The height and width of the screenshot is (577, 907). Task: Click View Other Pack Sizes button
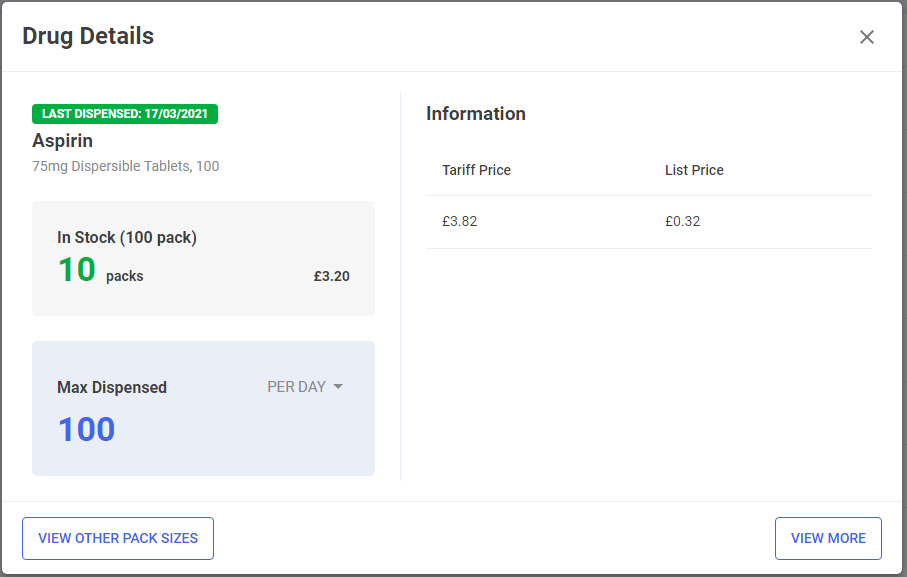(x=118, y=538)
